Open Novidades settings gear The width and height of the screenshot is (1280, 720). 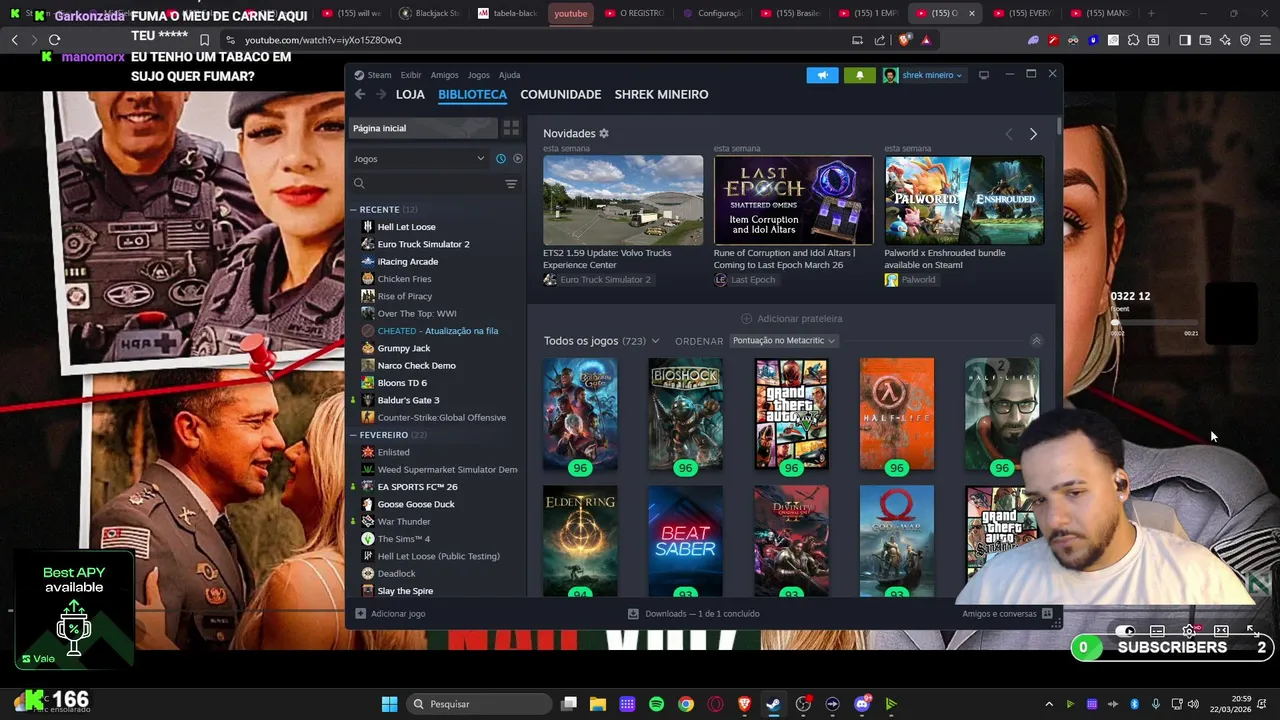[x=604, y=133]
